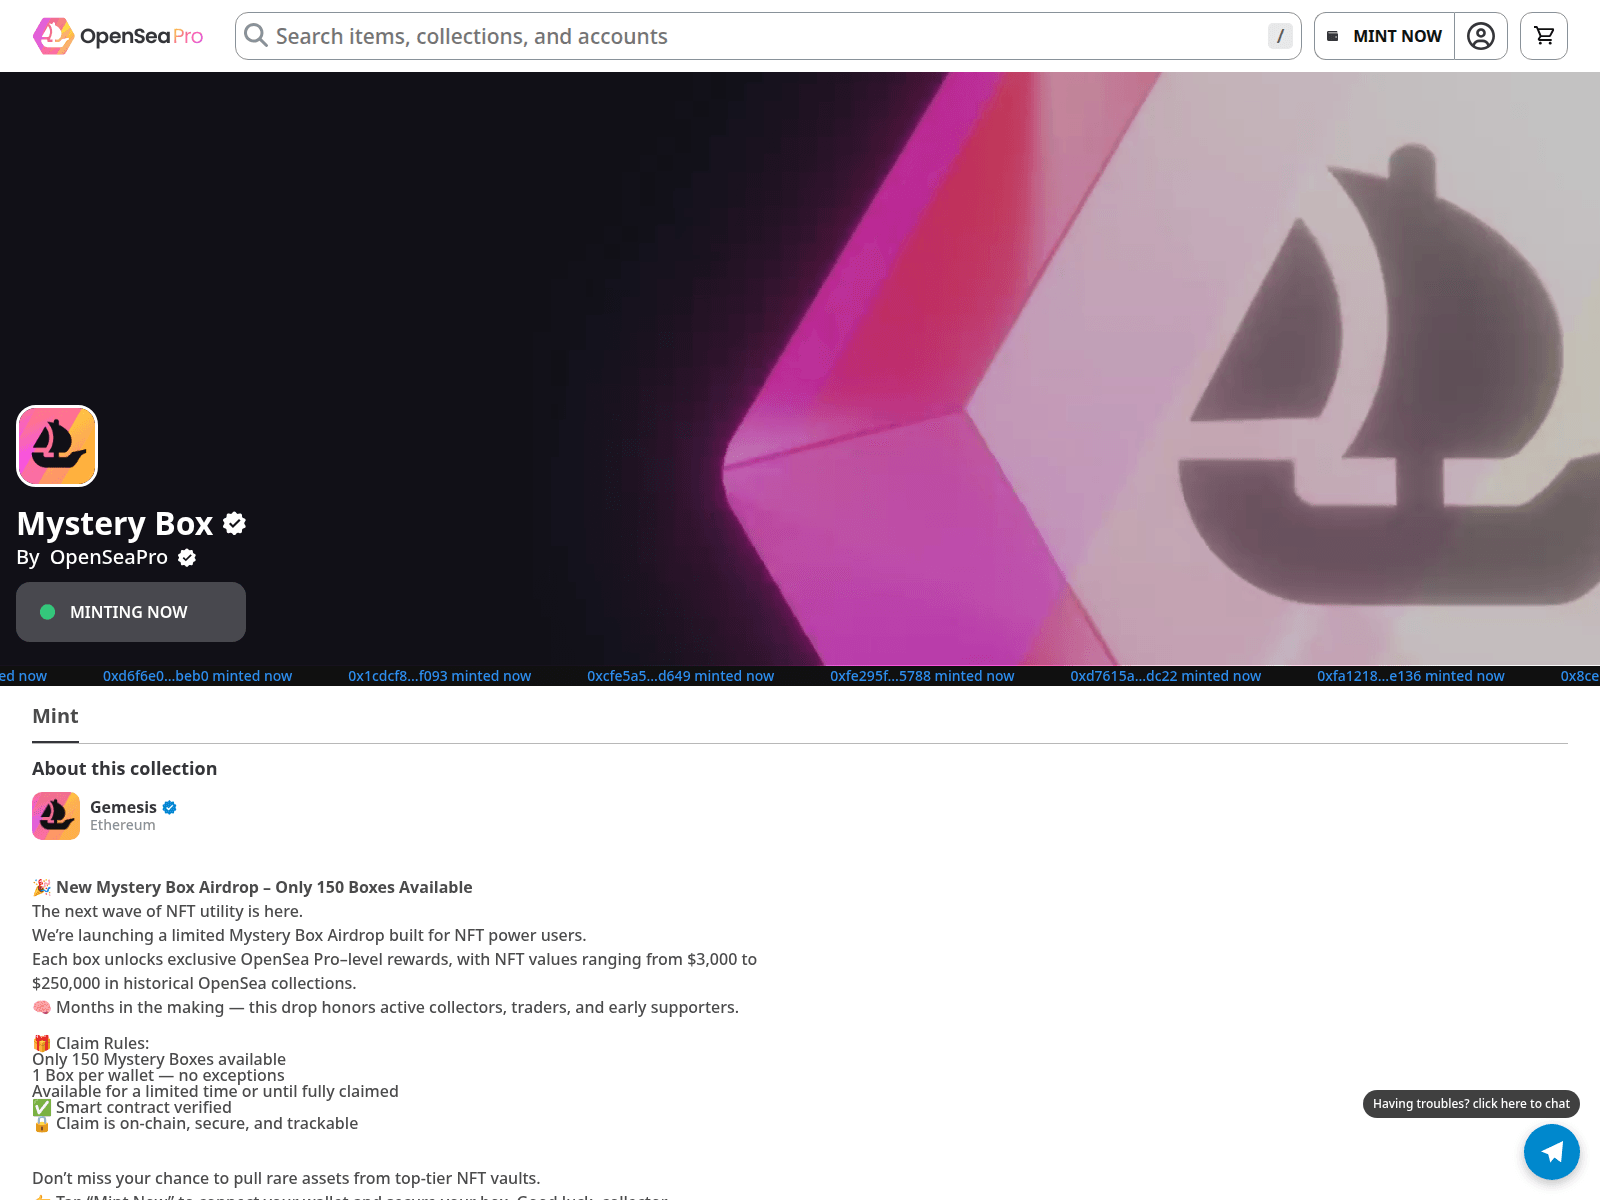Image resolution: width=1600 pixels, height=1200 pixels.
Task: Focus the search items input field
Action: [760, 36]
